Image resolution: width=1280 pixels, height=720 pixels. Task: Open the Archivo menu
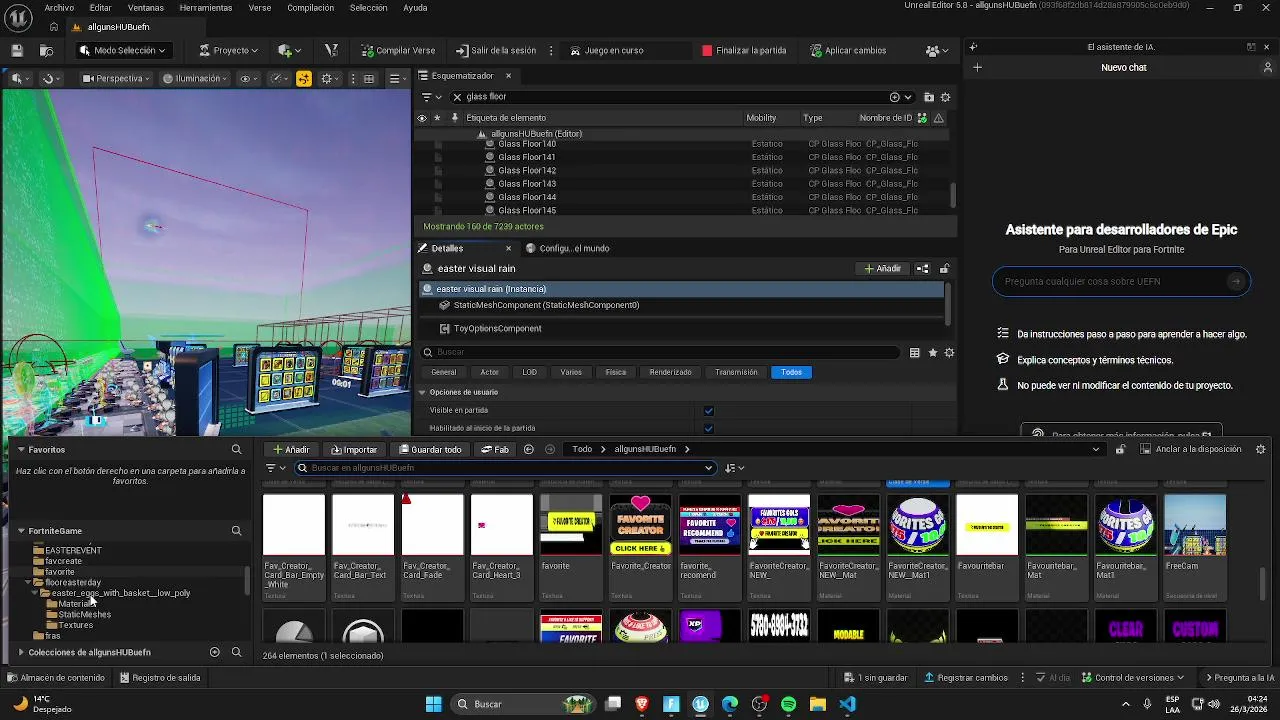point(59,7)
